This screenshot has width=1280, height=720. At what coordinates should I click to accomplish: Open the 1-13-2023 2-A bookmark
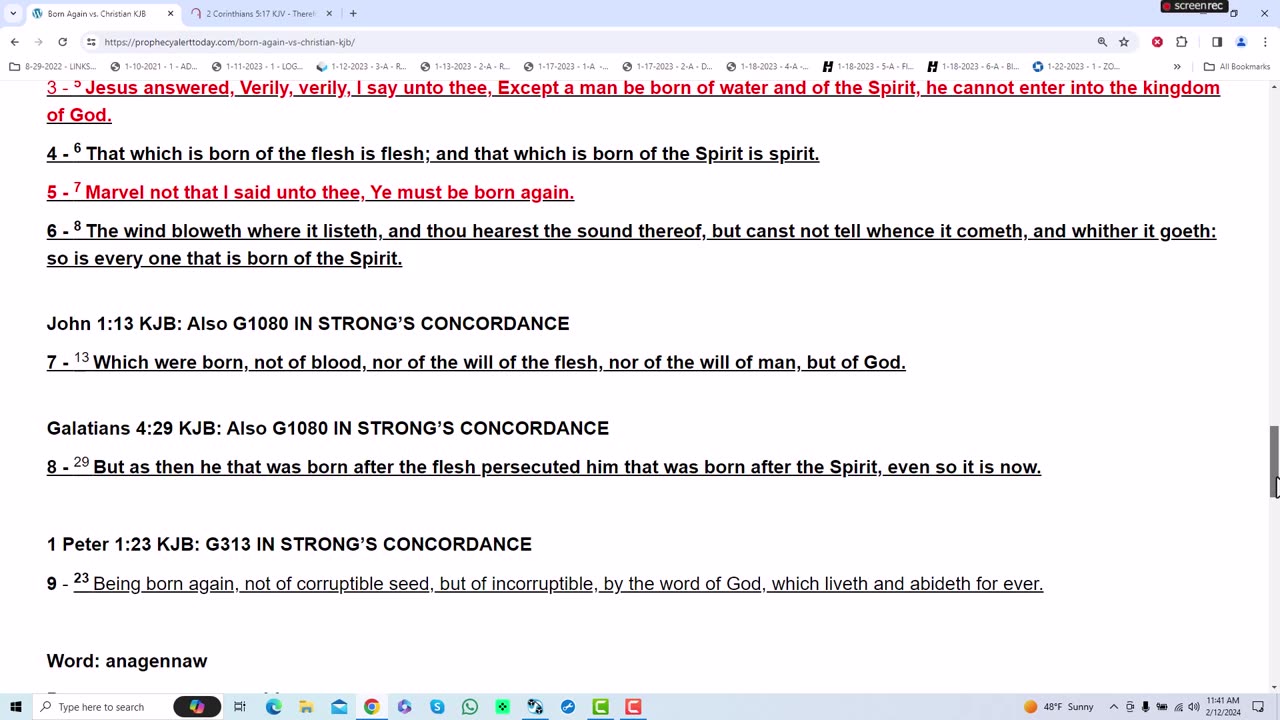465,67
